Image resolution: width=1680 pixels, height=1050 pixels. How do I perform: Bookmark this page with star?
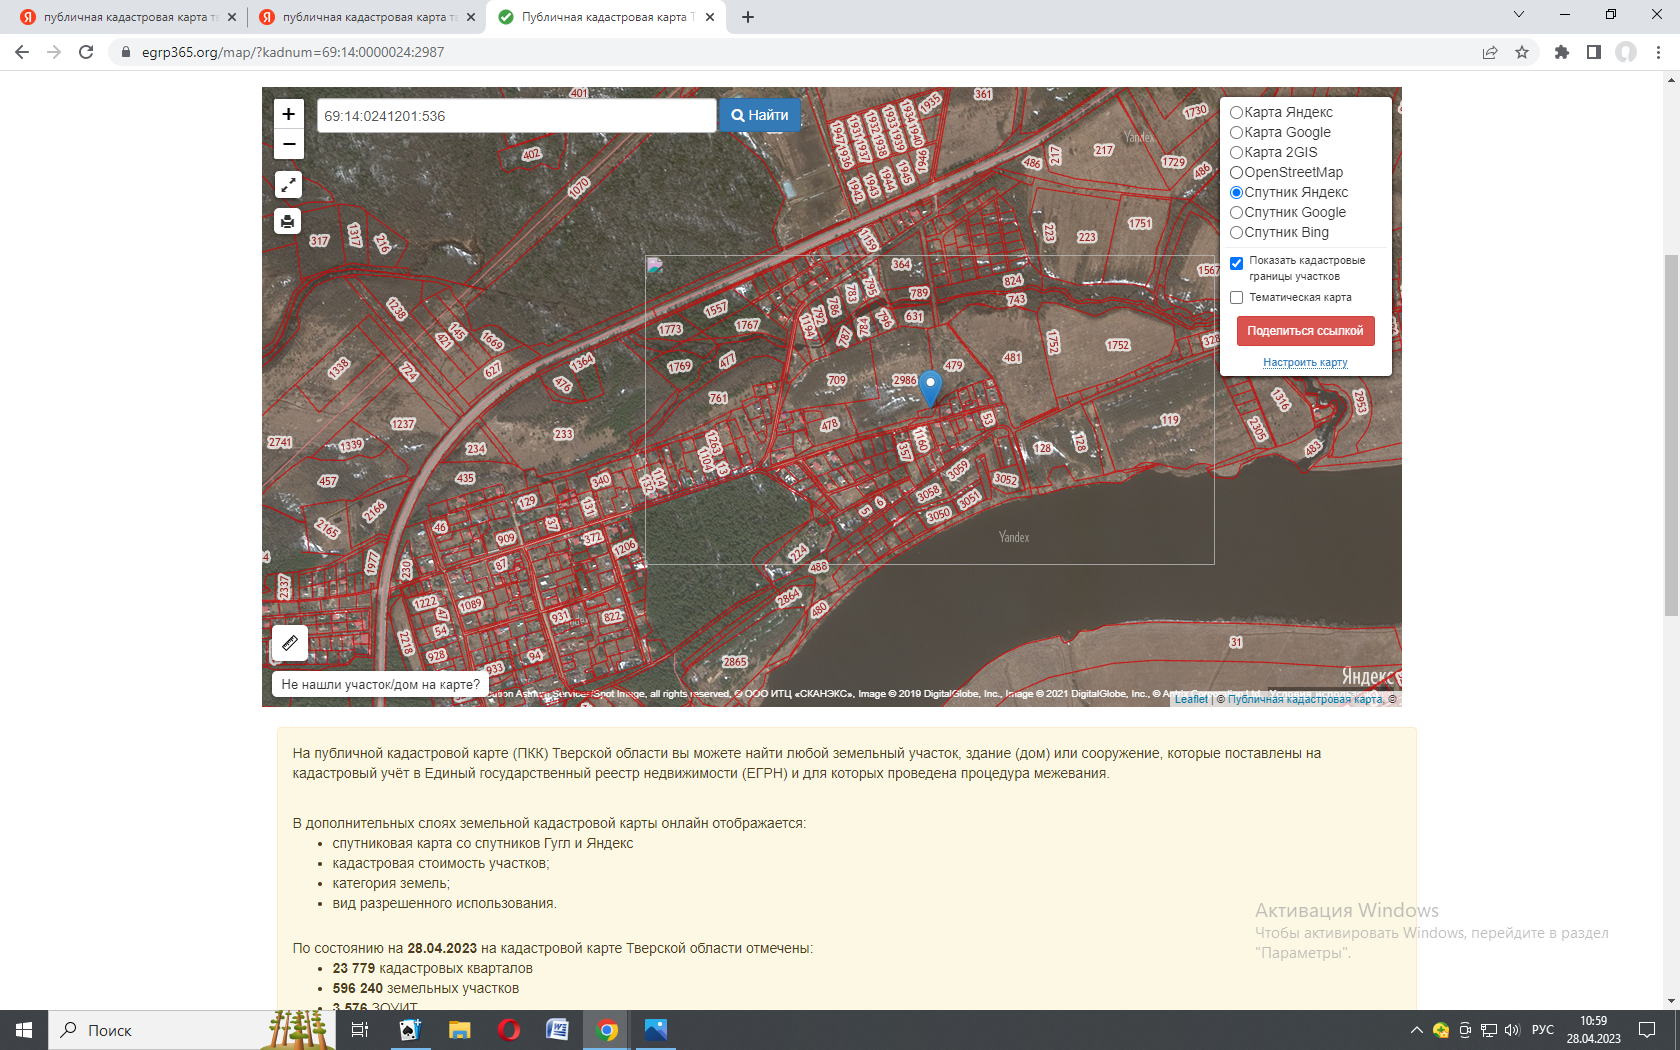click(x=1522, y=52)
